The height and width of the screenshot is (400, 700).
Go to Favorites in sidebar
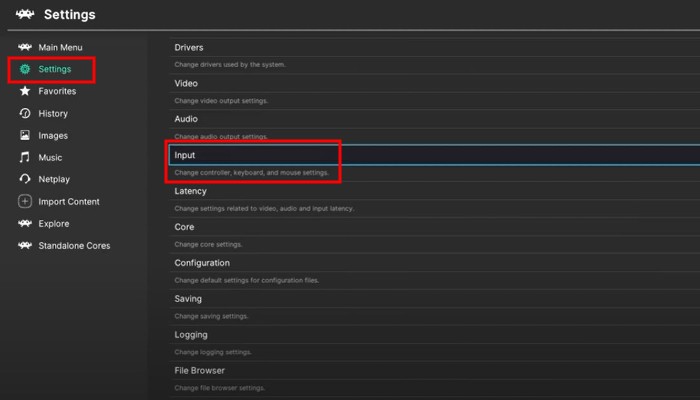click(x=57, y=91)
